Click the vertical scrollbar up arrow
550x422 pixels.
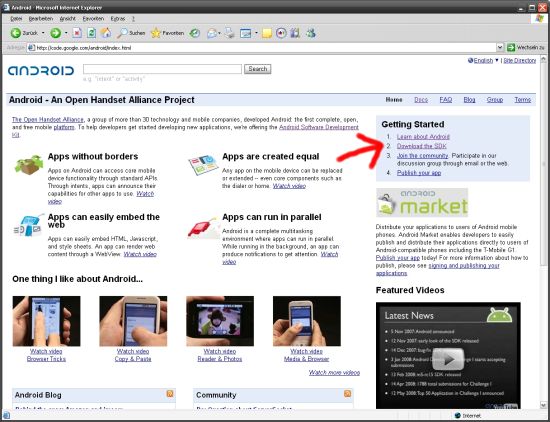tap(543, 59)
